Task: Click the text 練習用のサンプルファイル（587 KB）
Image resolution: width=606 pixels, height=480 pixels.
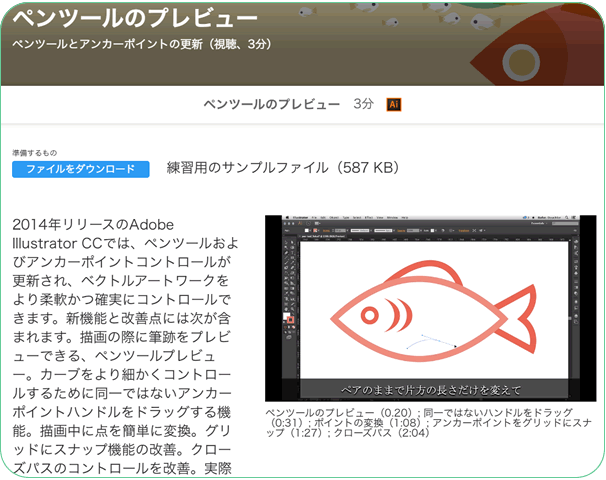Action: [284, 168]
